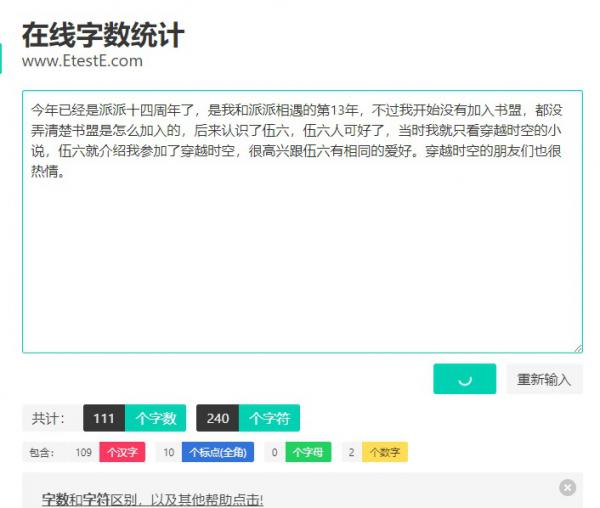Click the www.EtestE.com site address
The image size is (600, 508).
tap(82, 61)
